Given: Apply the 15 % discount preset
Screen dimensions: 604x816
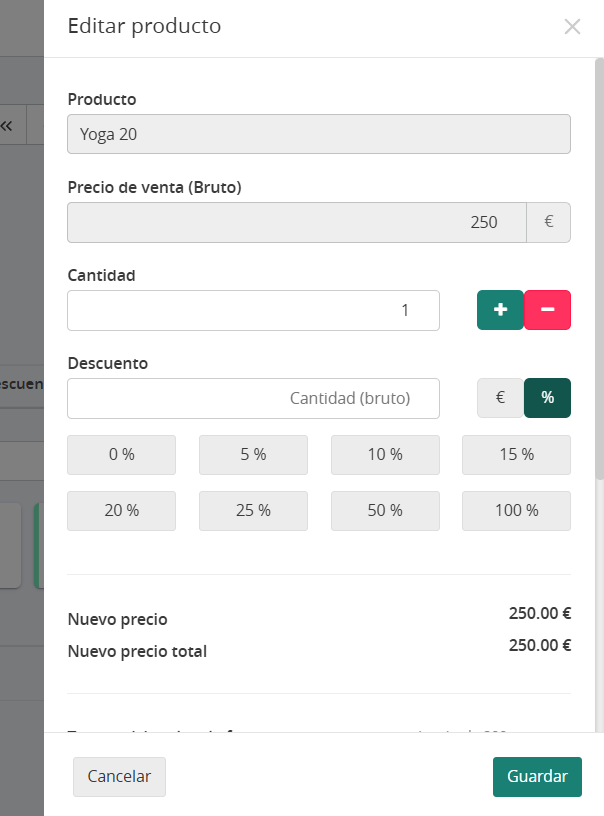Looking at the screenshot, I should point(517,455).
